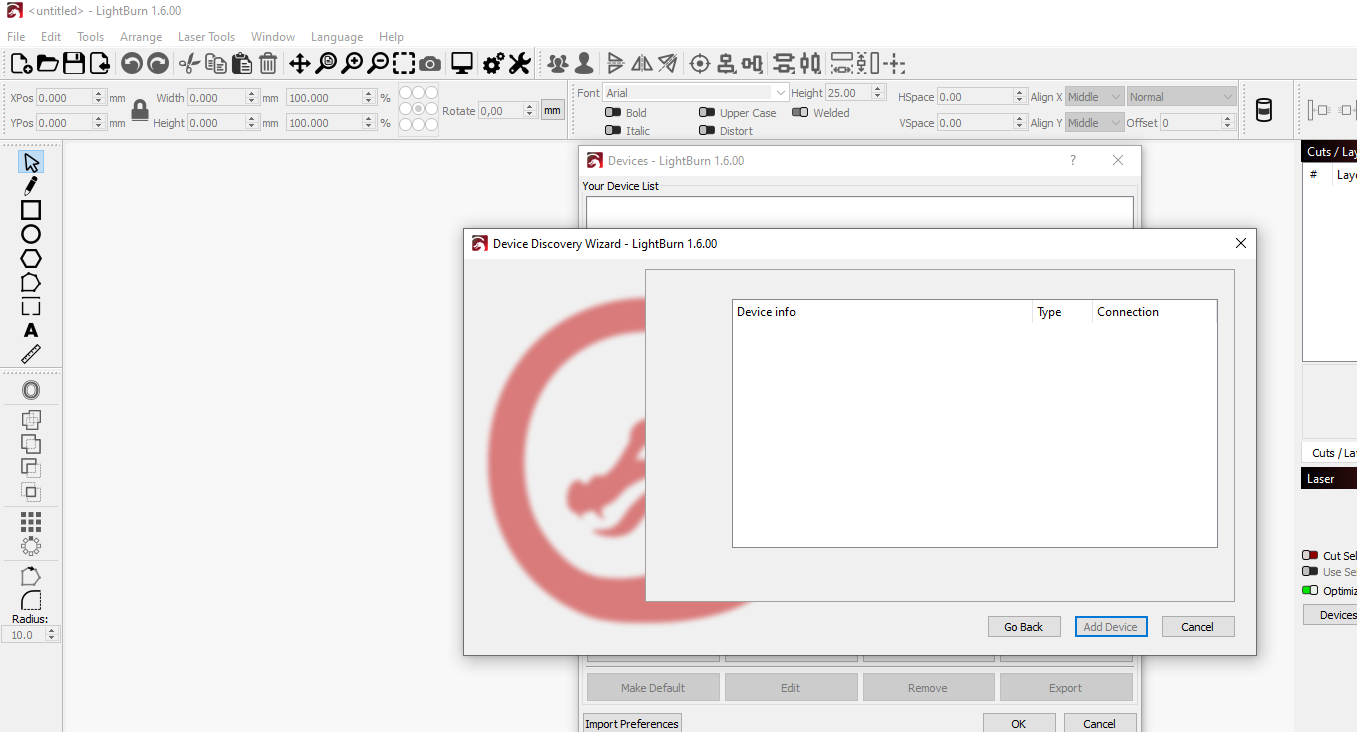Select the Polygon hexagon tool
Screen dimensions: 1357x732
pos(31,258)
